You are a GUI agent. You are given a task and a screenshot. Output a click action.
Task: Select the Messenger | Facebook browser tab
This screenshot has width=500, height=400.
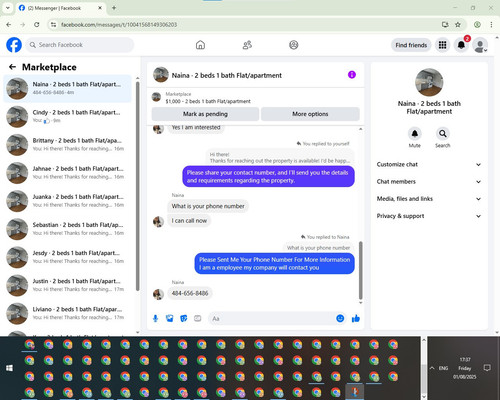61,8
